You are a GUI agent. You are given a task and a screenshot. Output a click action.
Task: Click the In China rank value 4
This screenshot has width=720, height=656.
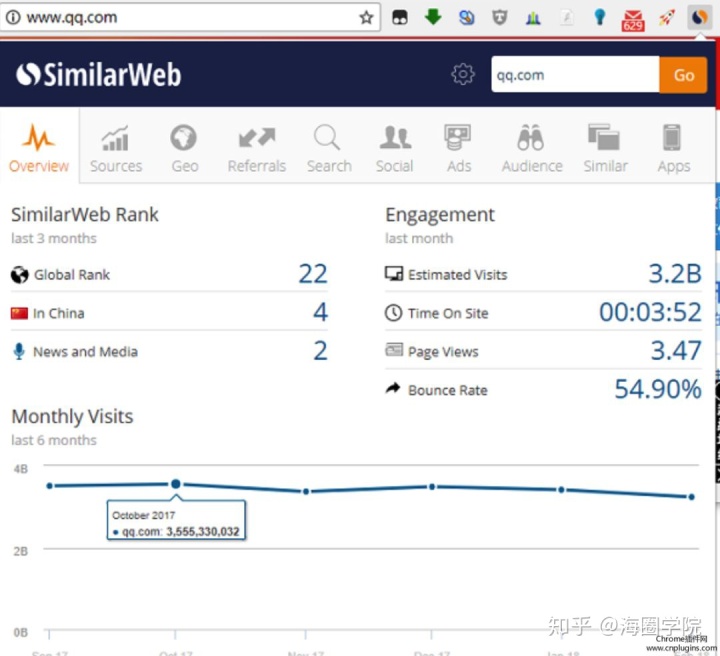(321, 312)
